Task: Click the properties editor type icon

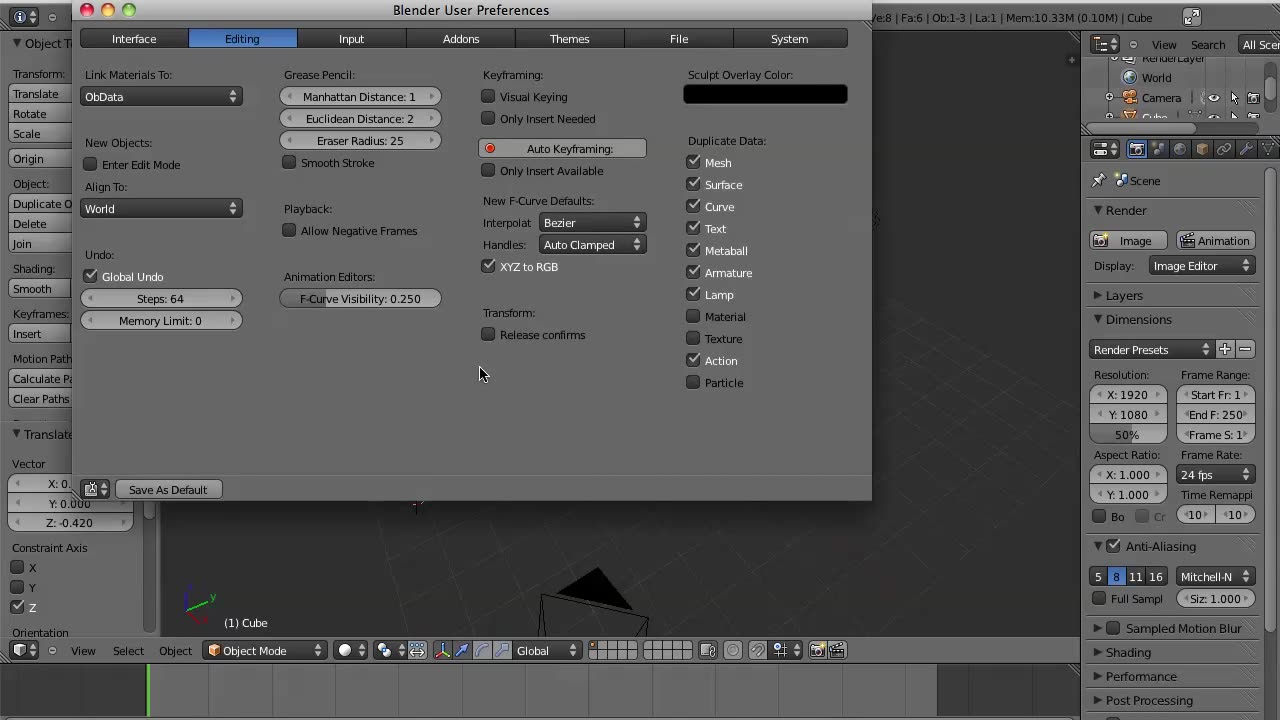Action: coord(1105,149)
